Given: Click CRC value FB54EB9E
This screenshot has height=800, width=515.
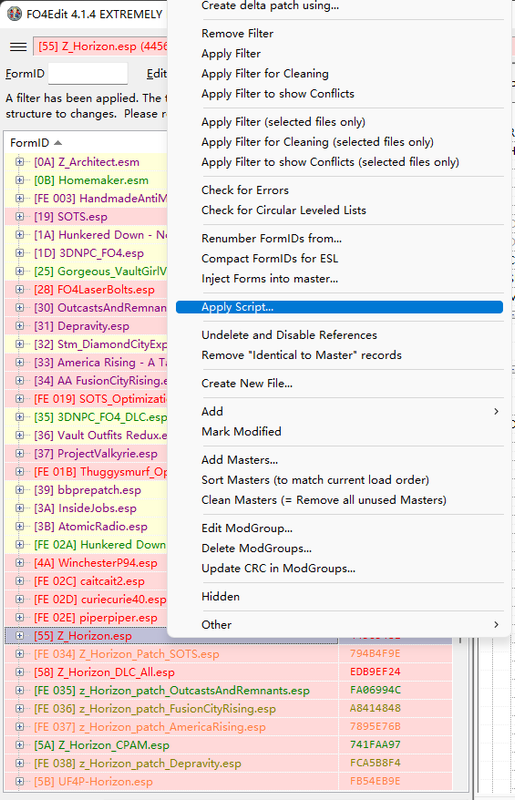Looking at the screenshot, I should click(375, 782).
